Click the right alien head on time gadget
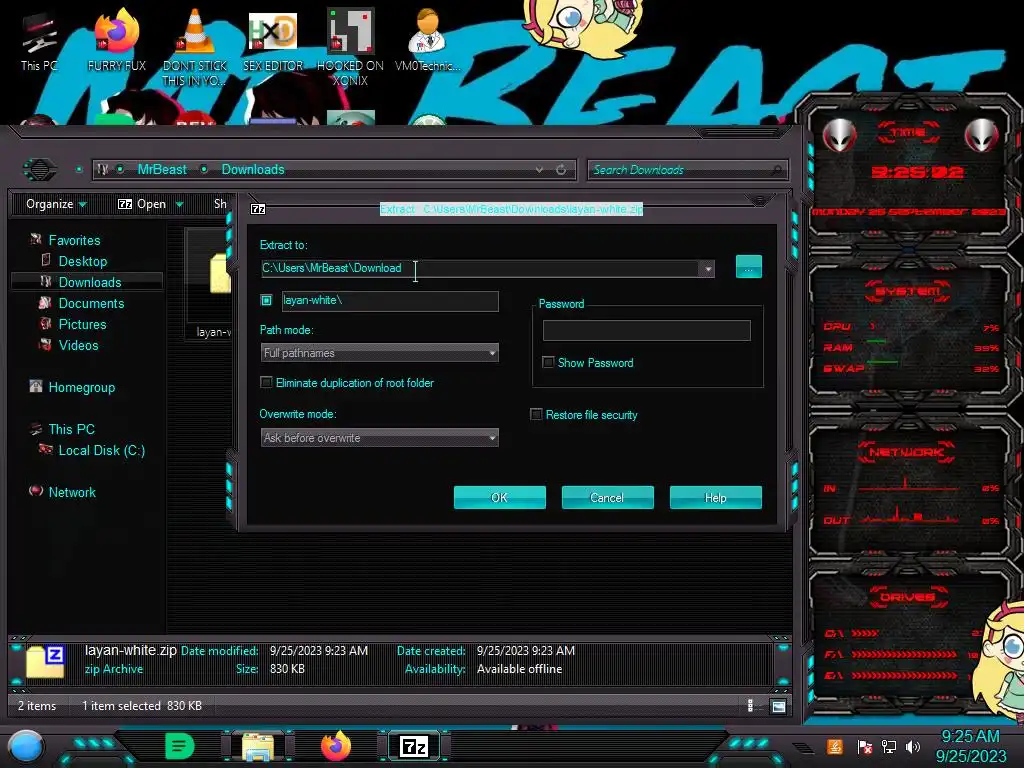Image resolution: width=1024 pixels, height=768 pixels. [982, 135]
